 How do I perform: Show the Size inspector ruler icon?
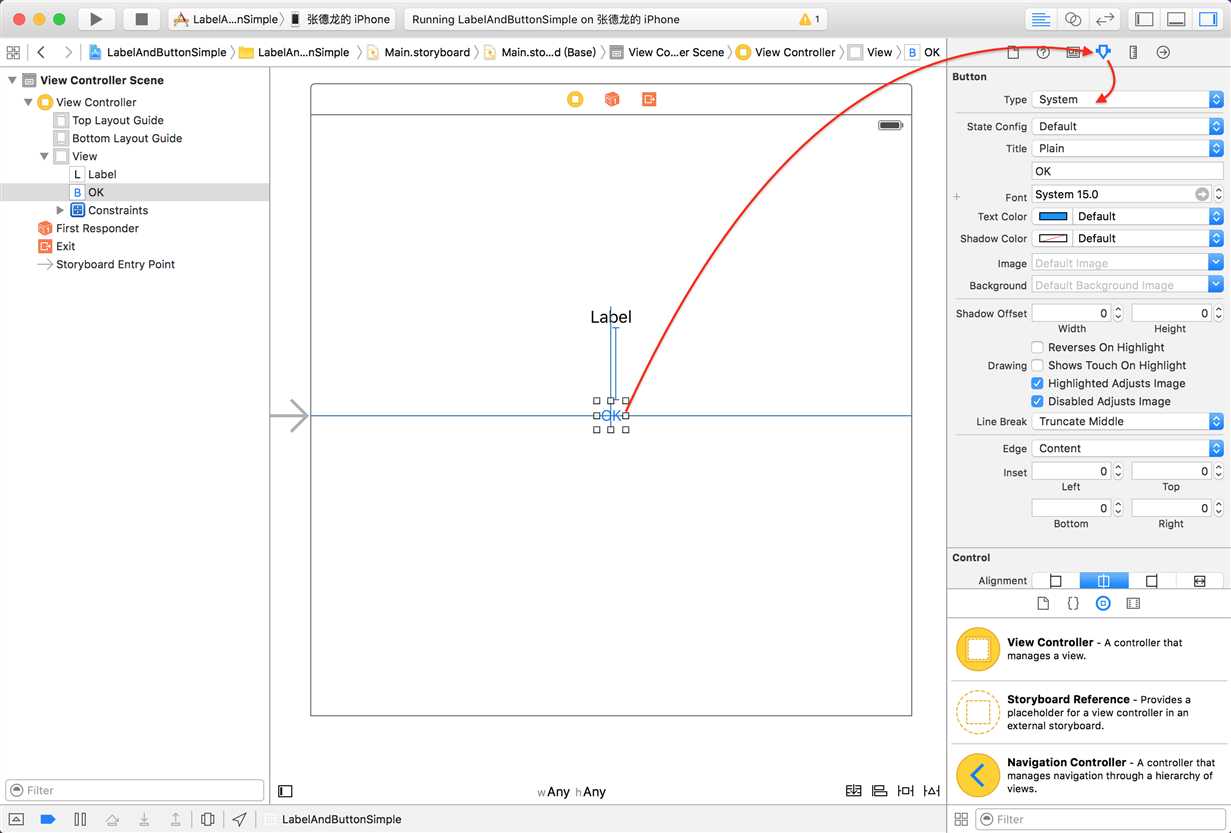point(1133,52)
